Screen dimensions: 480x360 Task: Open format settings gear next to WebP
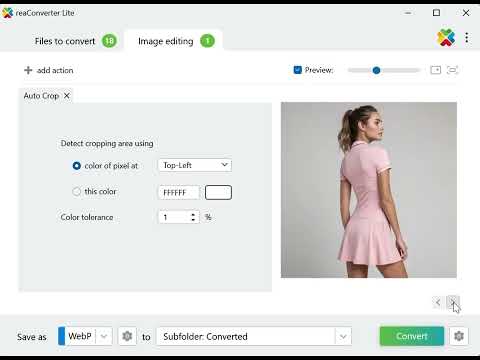127,336
